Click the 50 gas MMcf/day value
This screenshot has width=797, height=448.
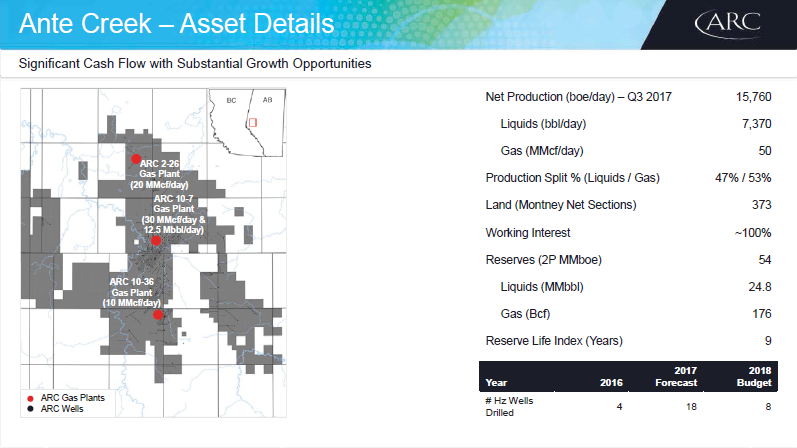[x=765, y=151]
